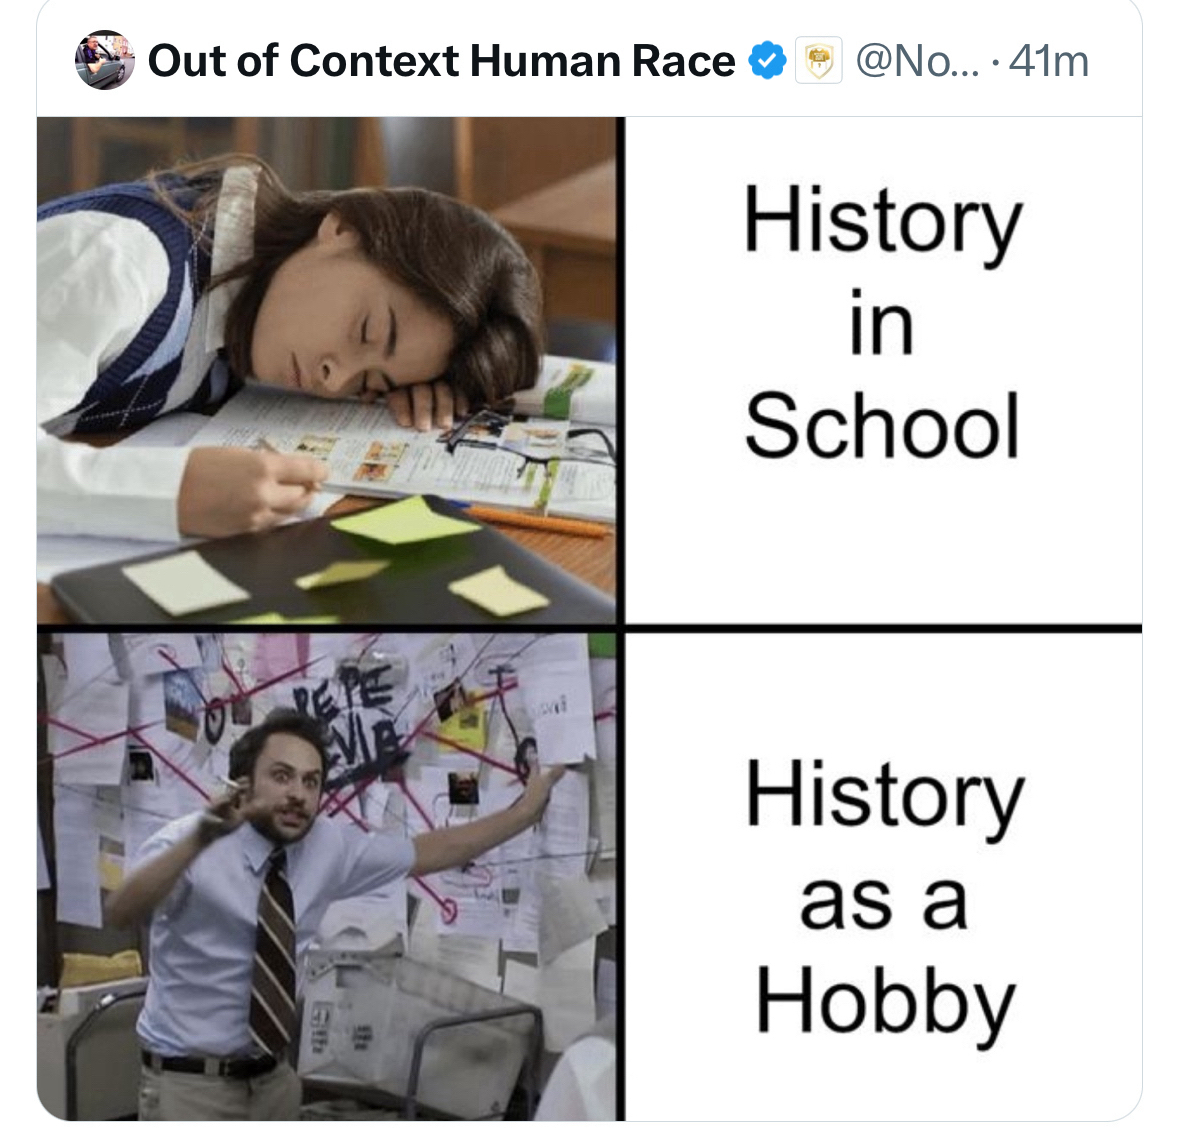Click the blue verified checkmark badge
Screen dimensions: 1179x1148
click(767, 61)
